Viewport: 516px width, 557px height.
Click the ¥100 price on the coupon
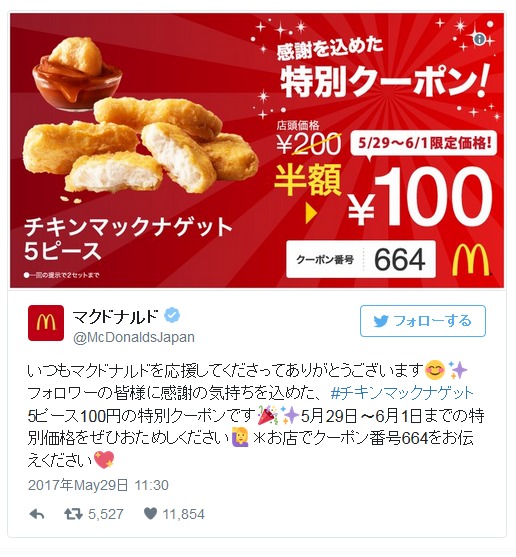point(420,198)
